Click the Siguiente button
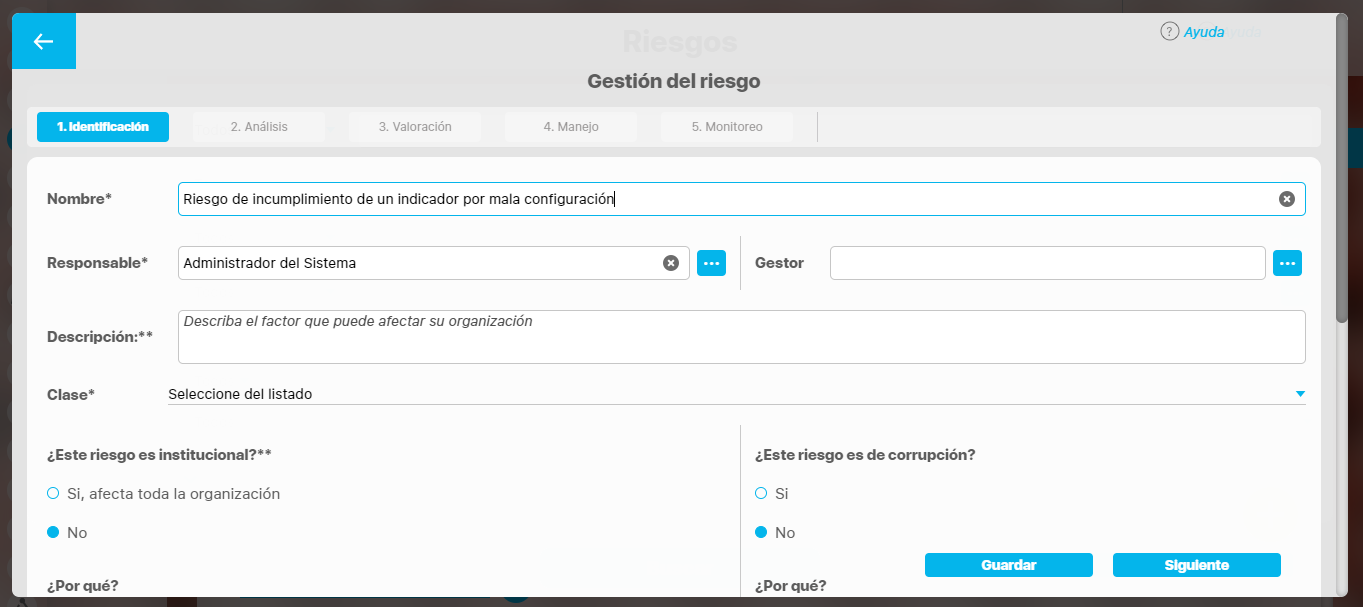Image resolution: width=1363 pixels, height=607 pixels. (x=1196, y=565)
